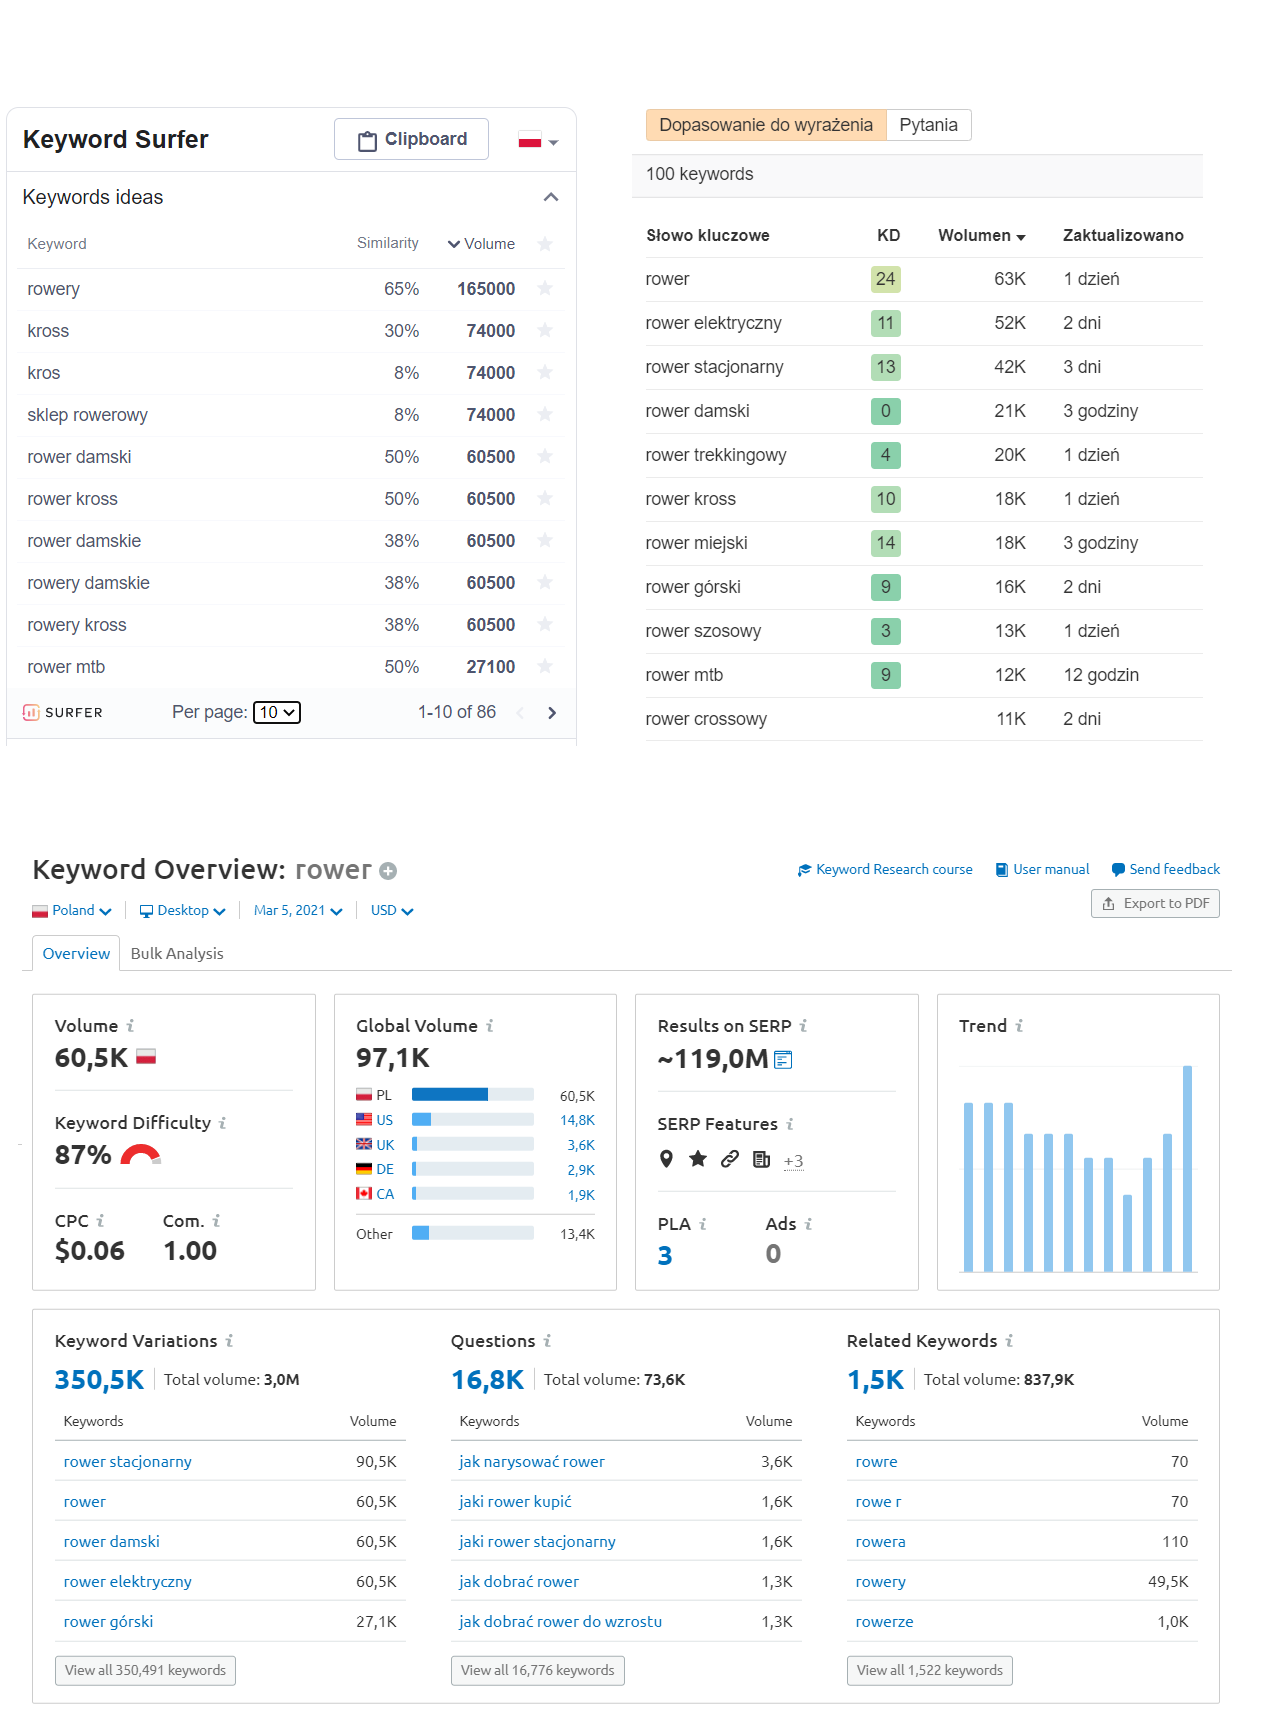Click the Clipboard button
Screen dimensions: 1262x1726
pos(411,139)
